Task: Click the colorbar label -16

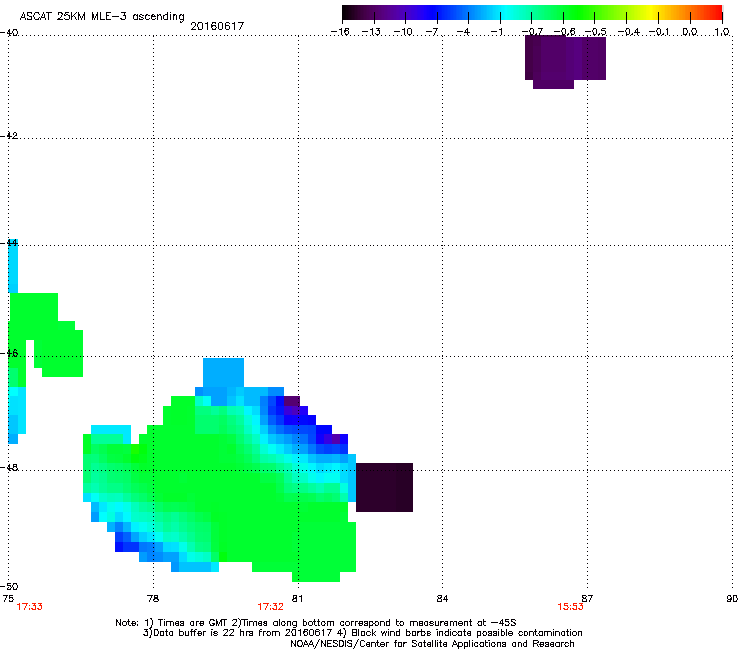Action: tap(340, 32)
